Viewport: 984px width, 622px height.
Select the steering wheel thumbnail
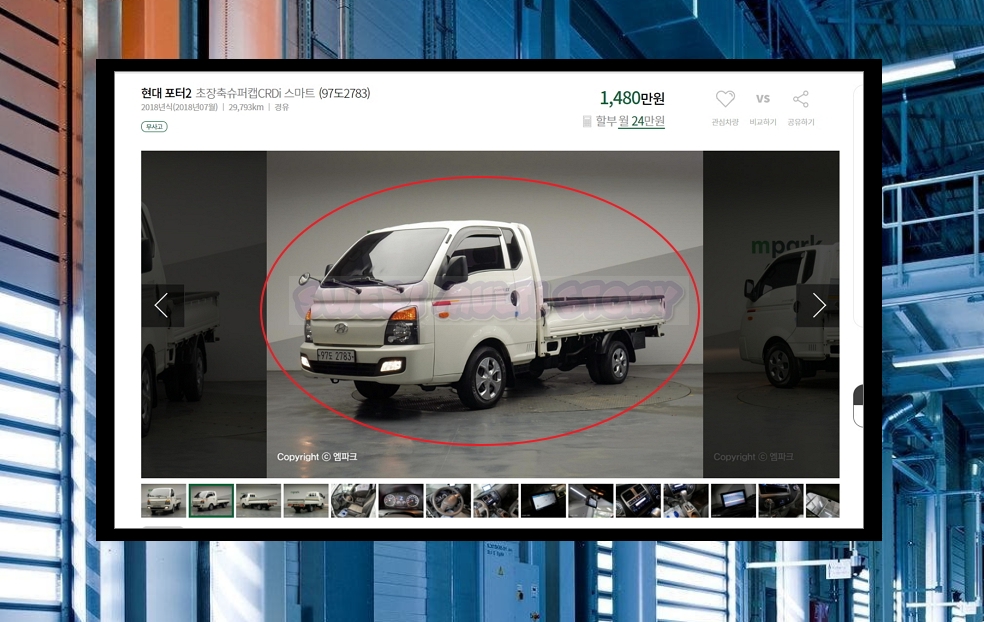448,500
